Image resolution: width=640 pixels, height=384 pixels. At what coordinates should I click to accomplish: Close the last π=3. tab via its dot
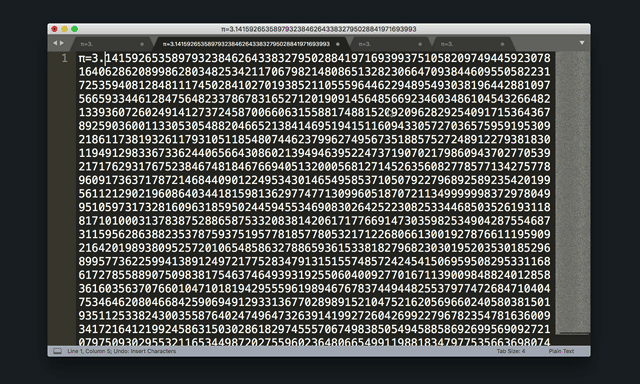point(502,44)
